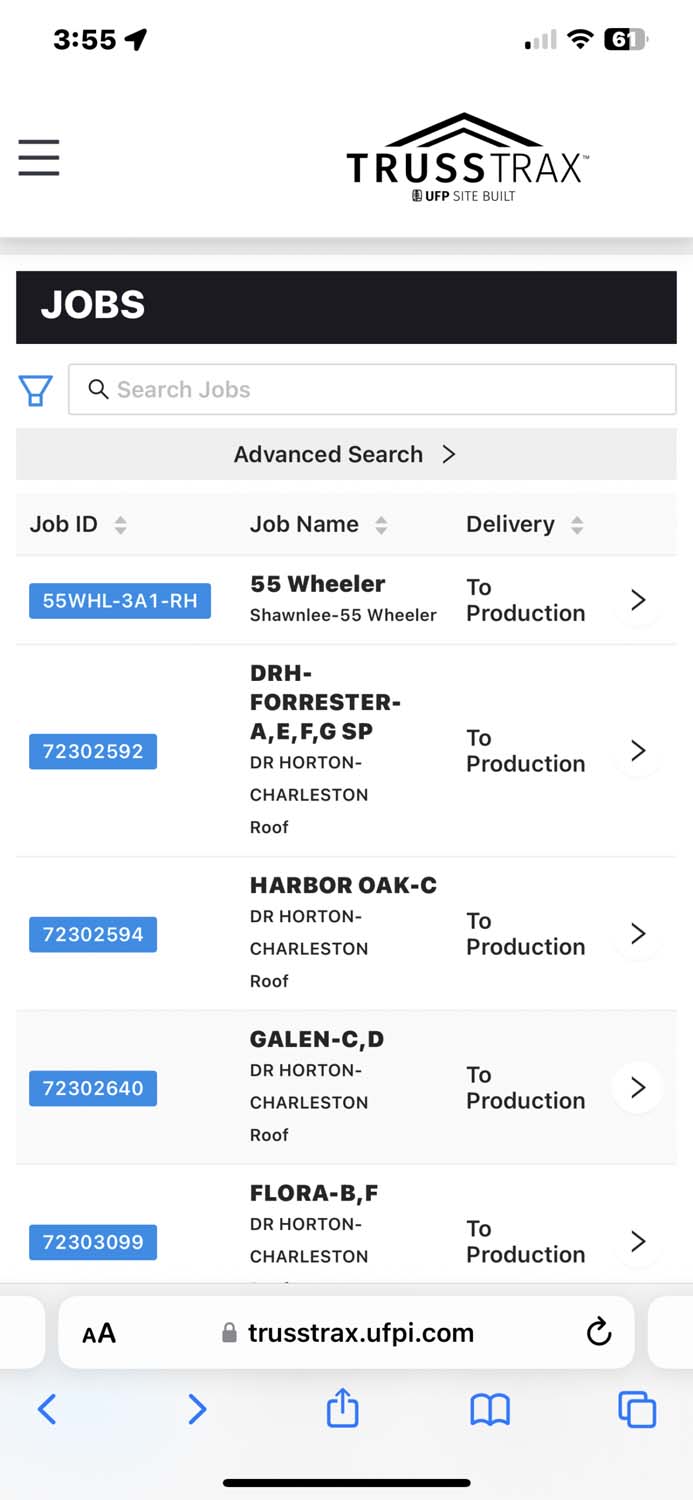
Task: Open the hamburger navigation menu
Action: coord(39,158)
